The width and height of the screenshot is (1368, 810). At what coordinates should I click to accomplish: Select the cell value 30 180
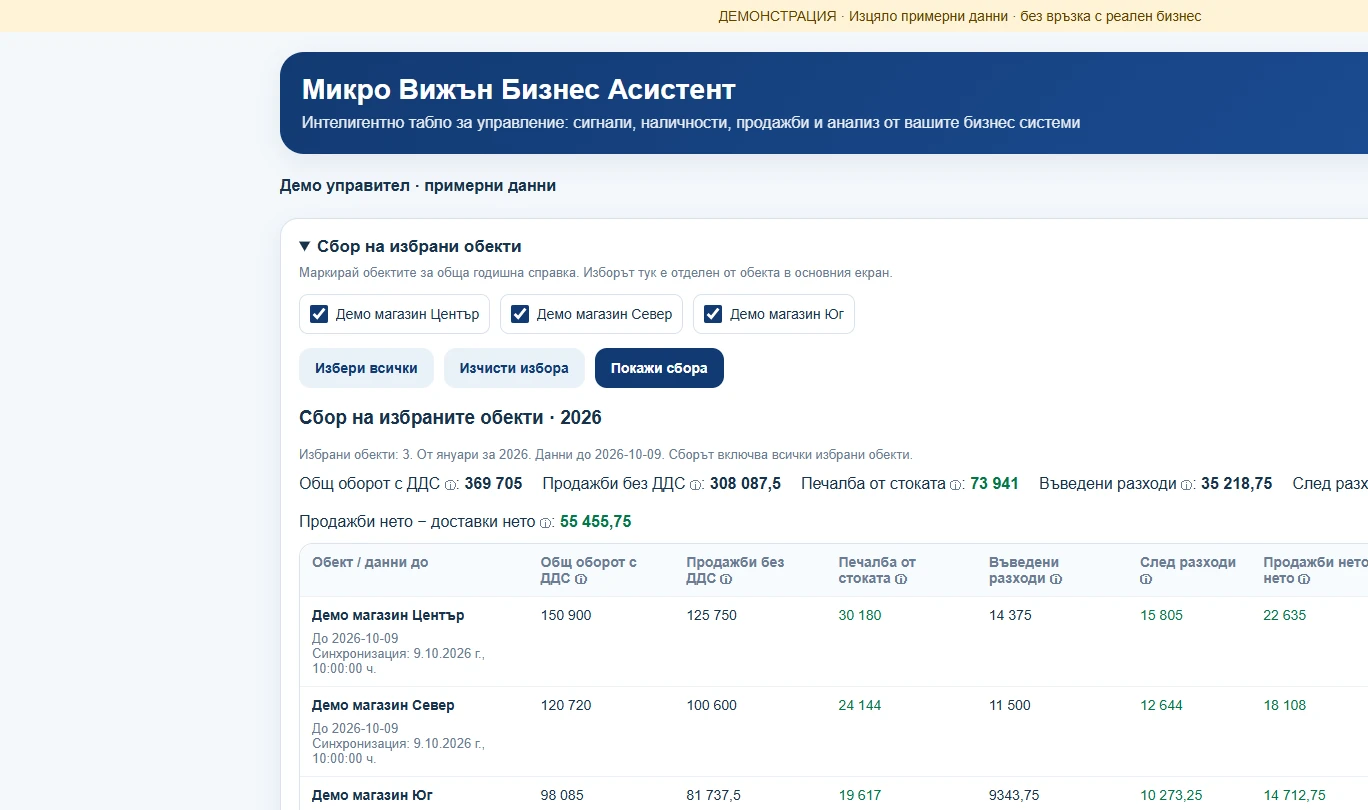(x=860, y=615)
